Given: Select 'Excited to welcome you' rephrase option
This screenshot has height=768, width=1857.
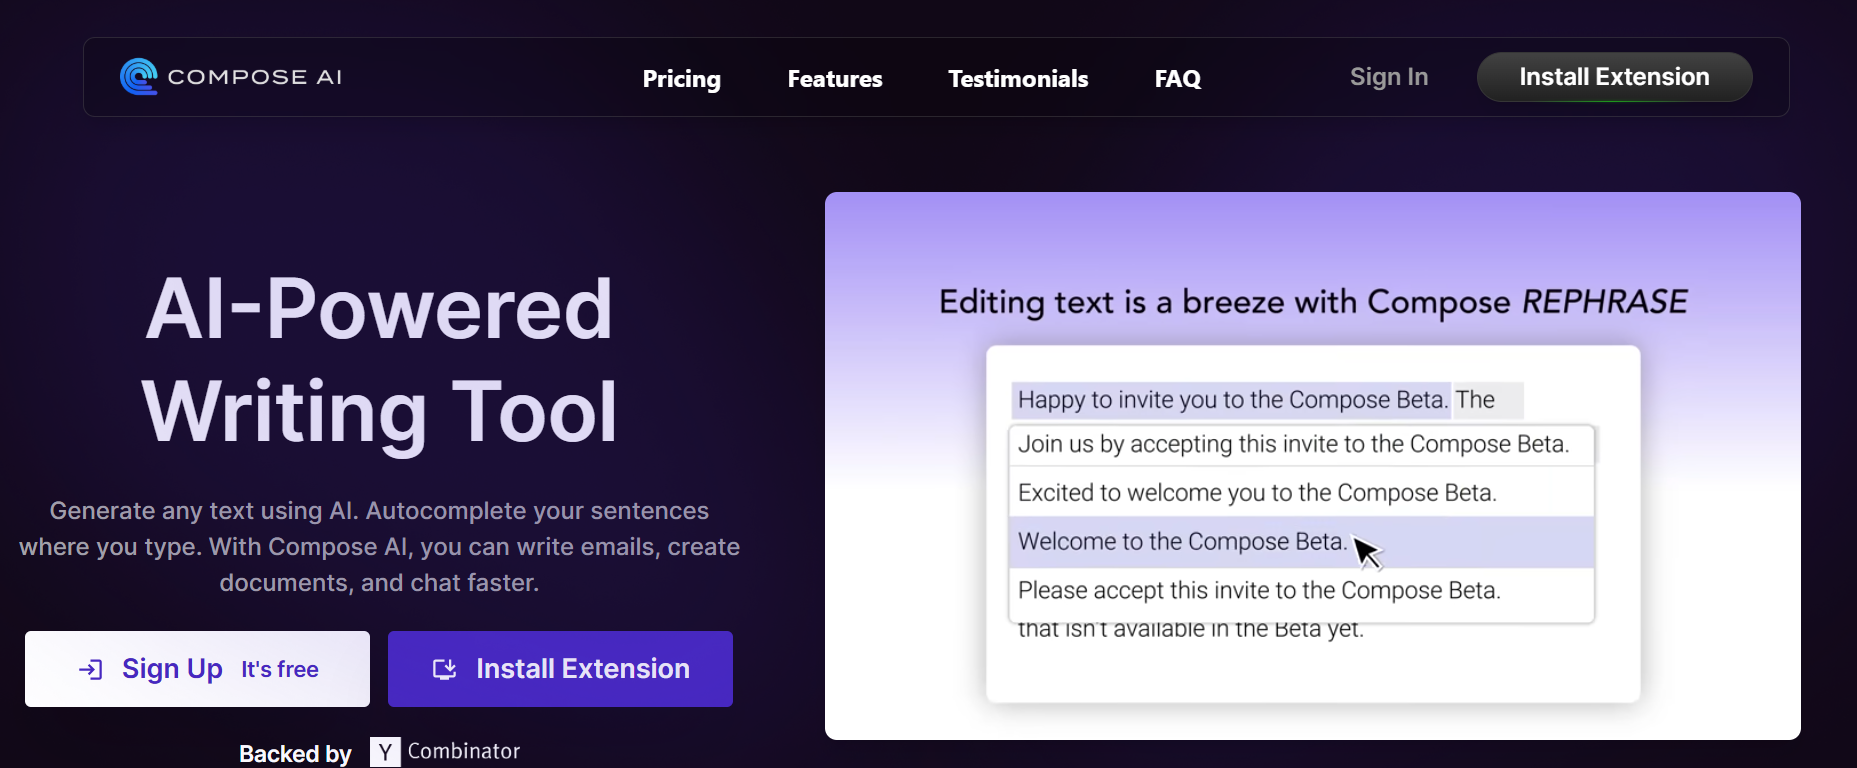Looking at the screenshot, I should [1301, 492].
